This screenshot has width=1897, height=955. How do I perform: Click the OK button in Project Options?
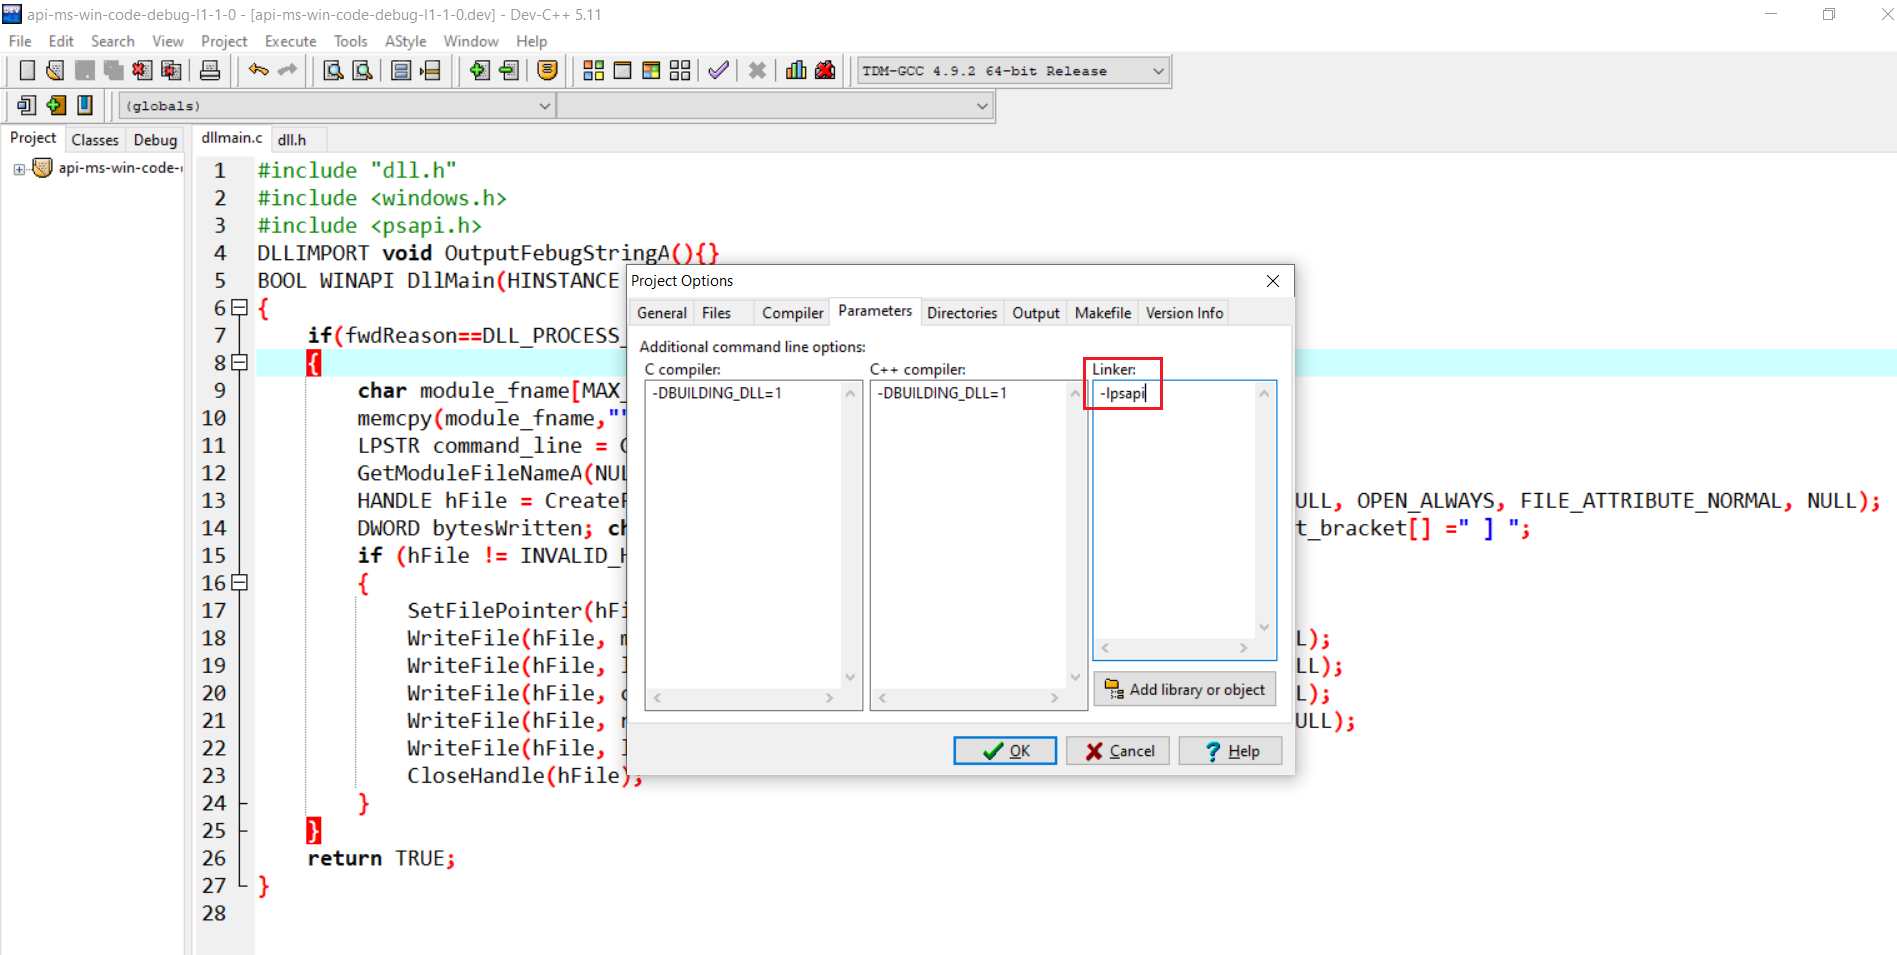click(1005, 751)
